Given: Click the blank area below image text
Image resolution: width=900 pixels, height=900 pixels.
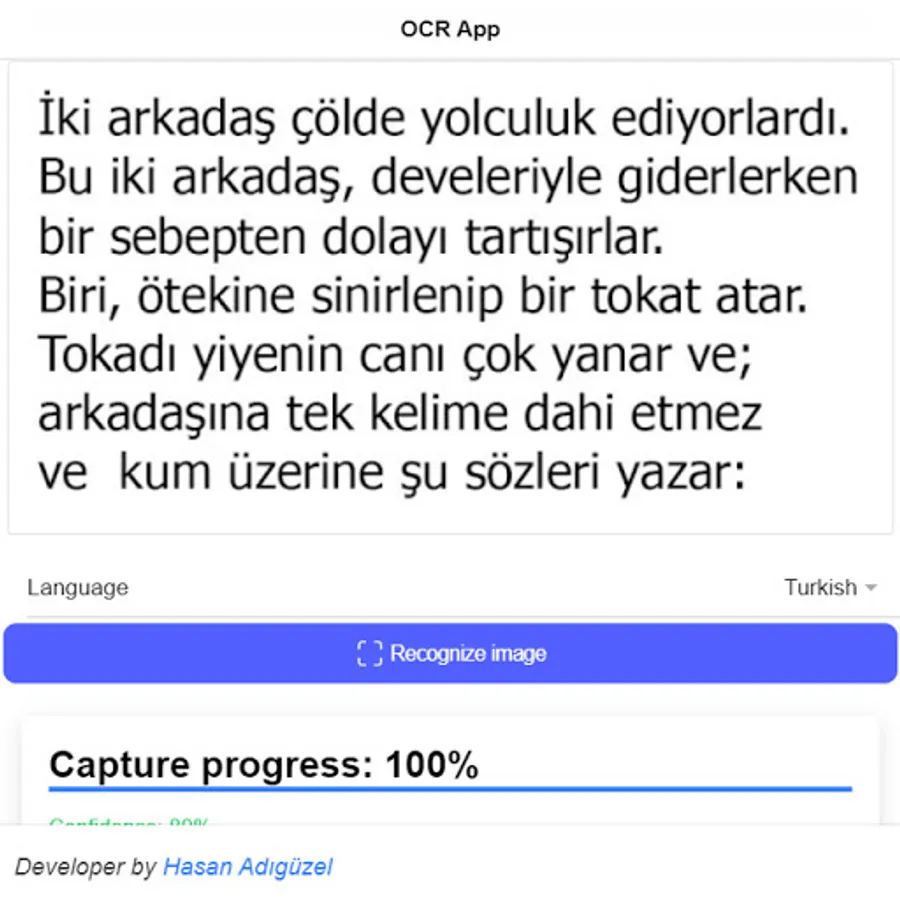Looking at the screenshot, I should coord(450,515).
